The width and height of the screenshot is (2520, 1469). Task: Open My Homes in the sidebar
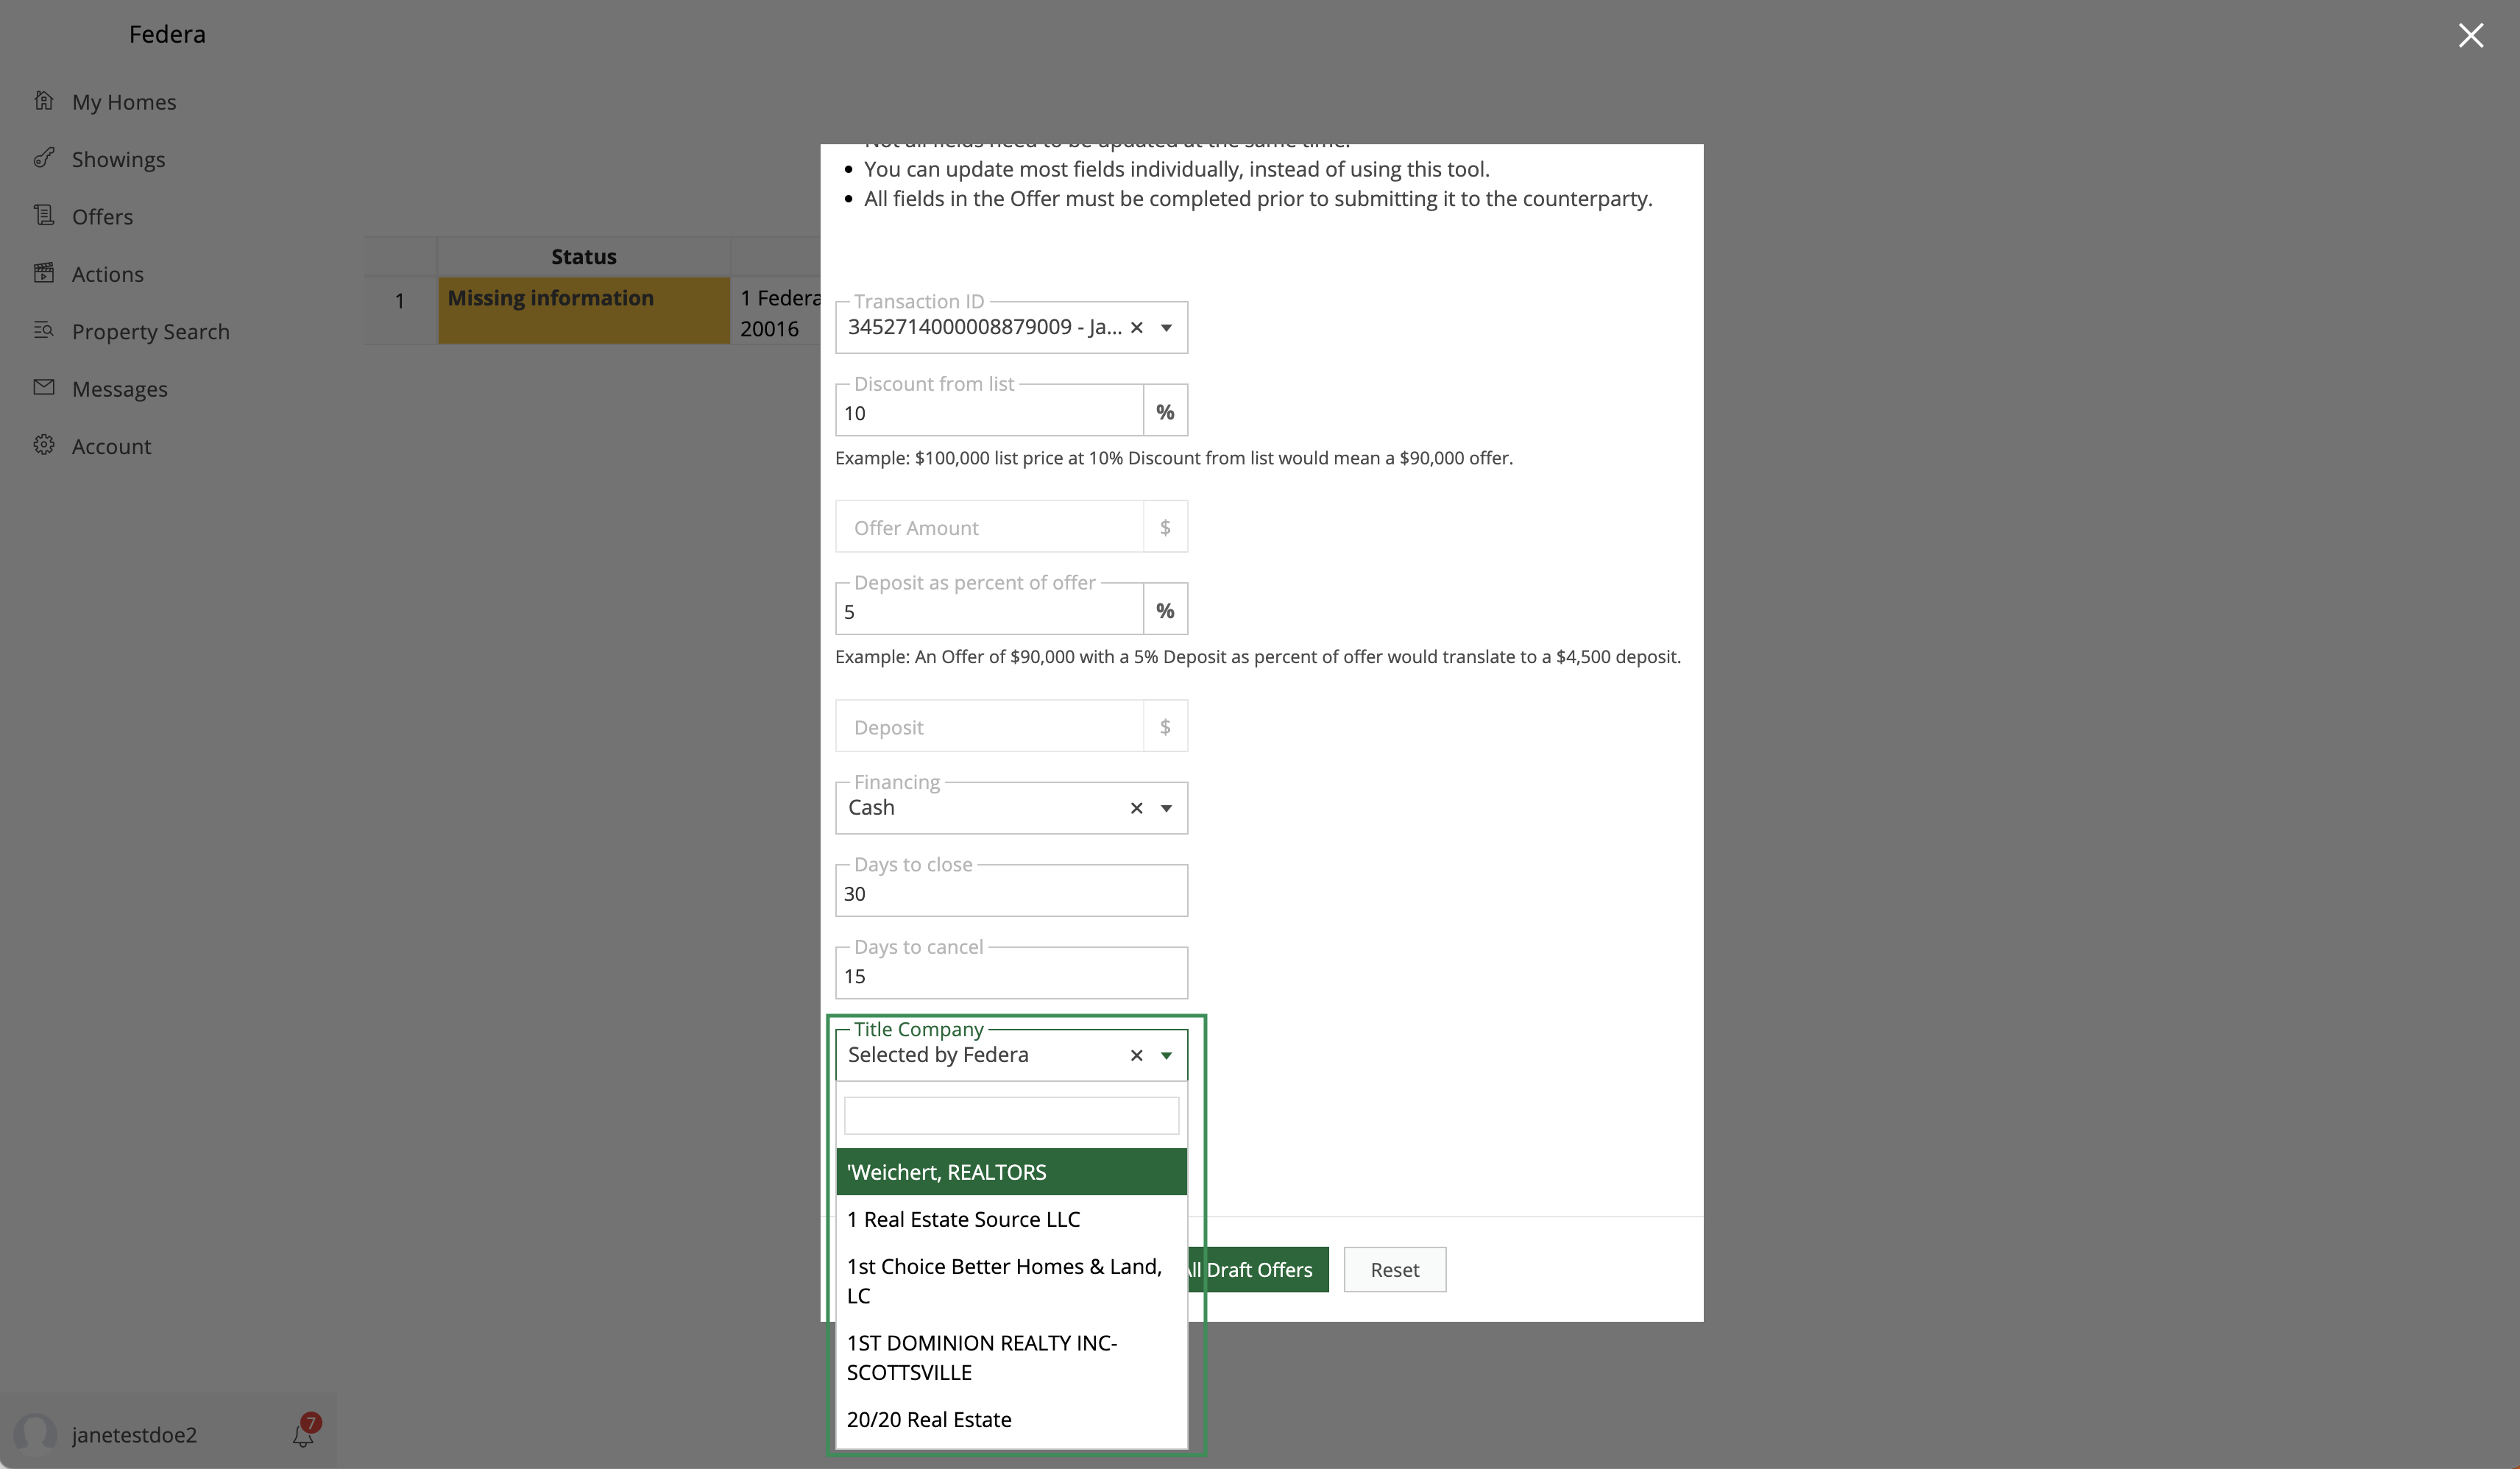click(124, 102)
